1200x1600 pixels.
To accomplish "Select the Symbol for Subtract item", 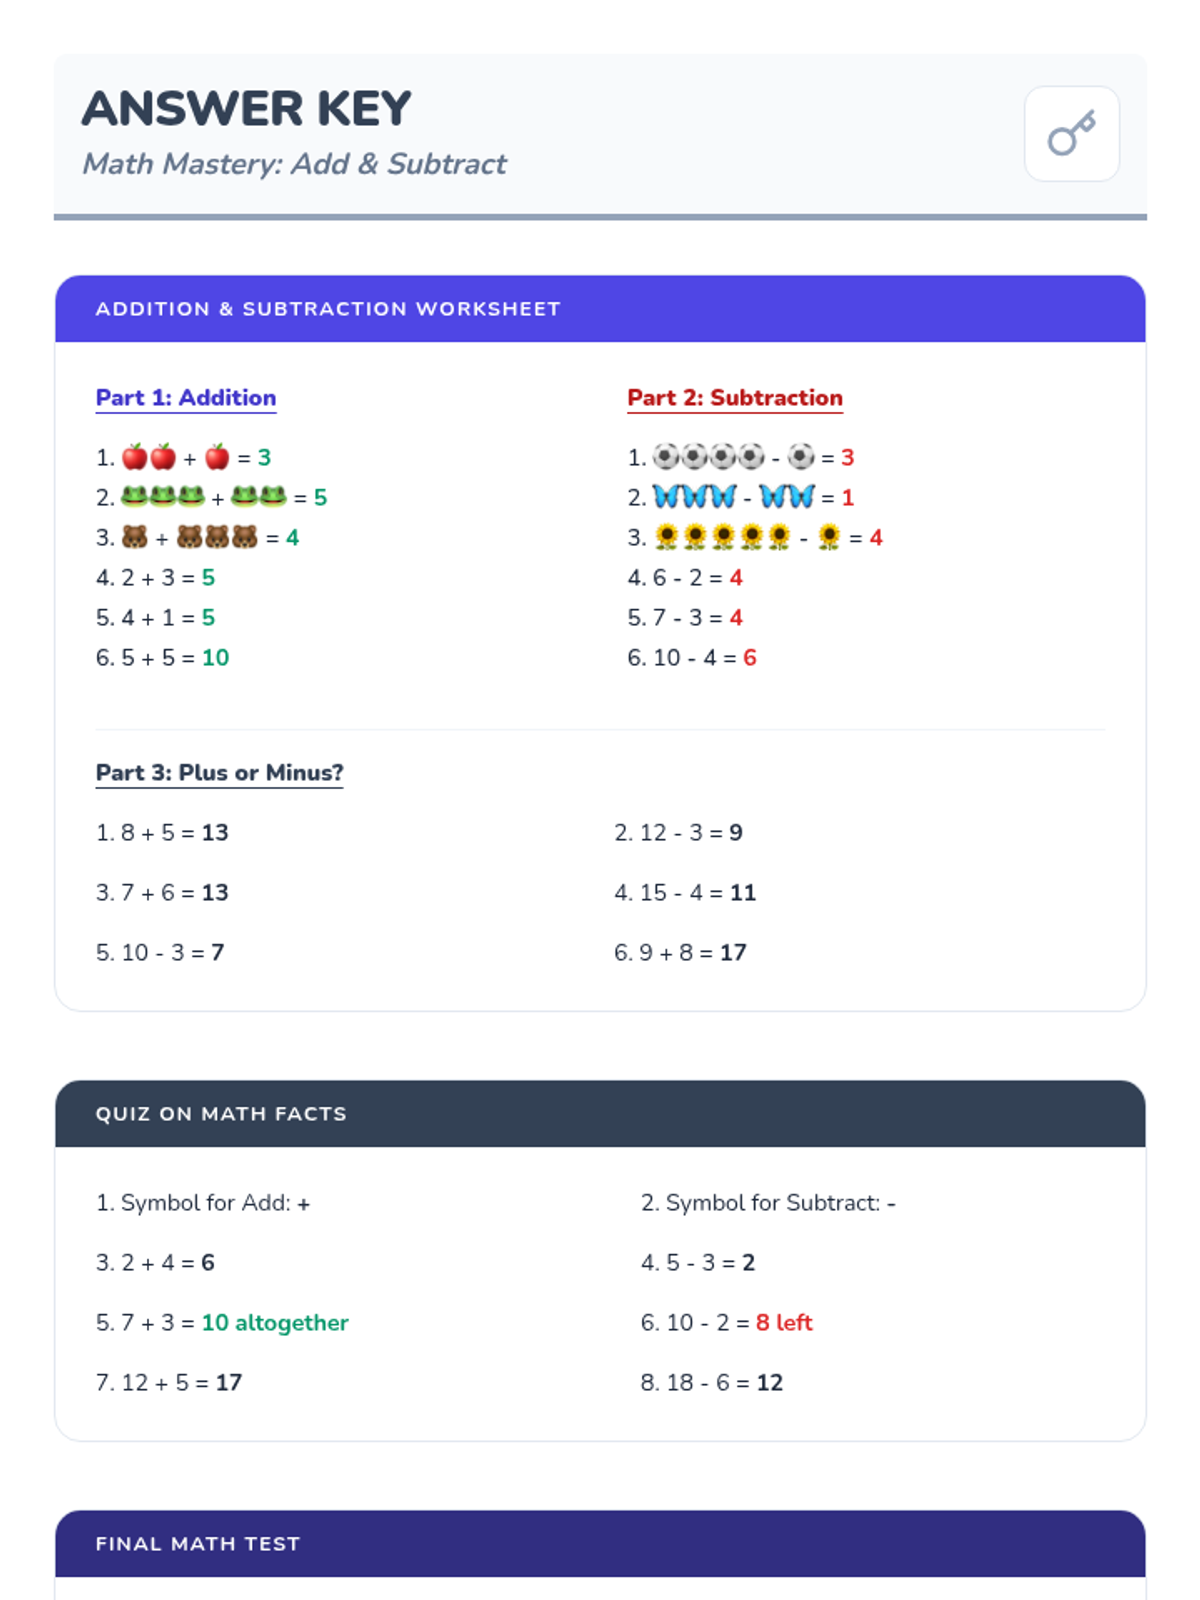I will tap(768, 1203).
